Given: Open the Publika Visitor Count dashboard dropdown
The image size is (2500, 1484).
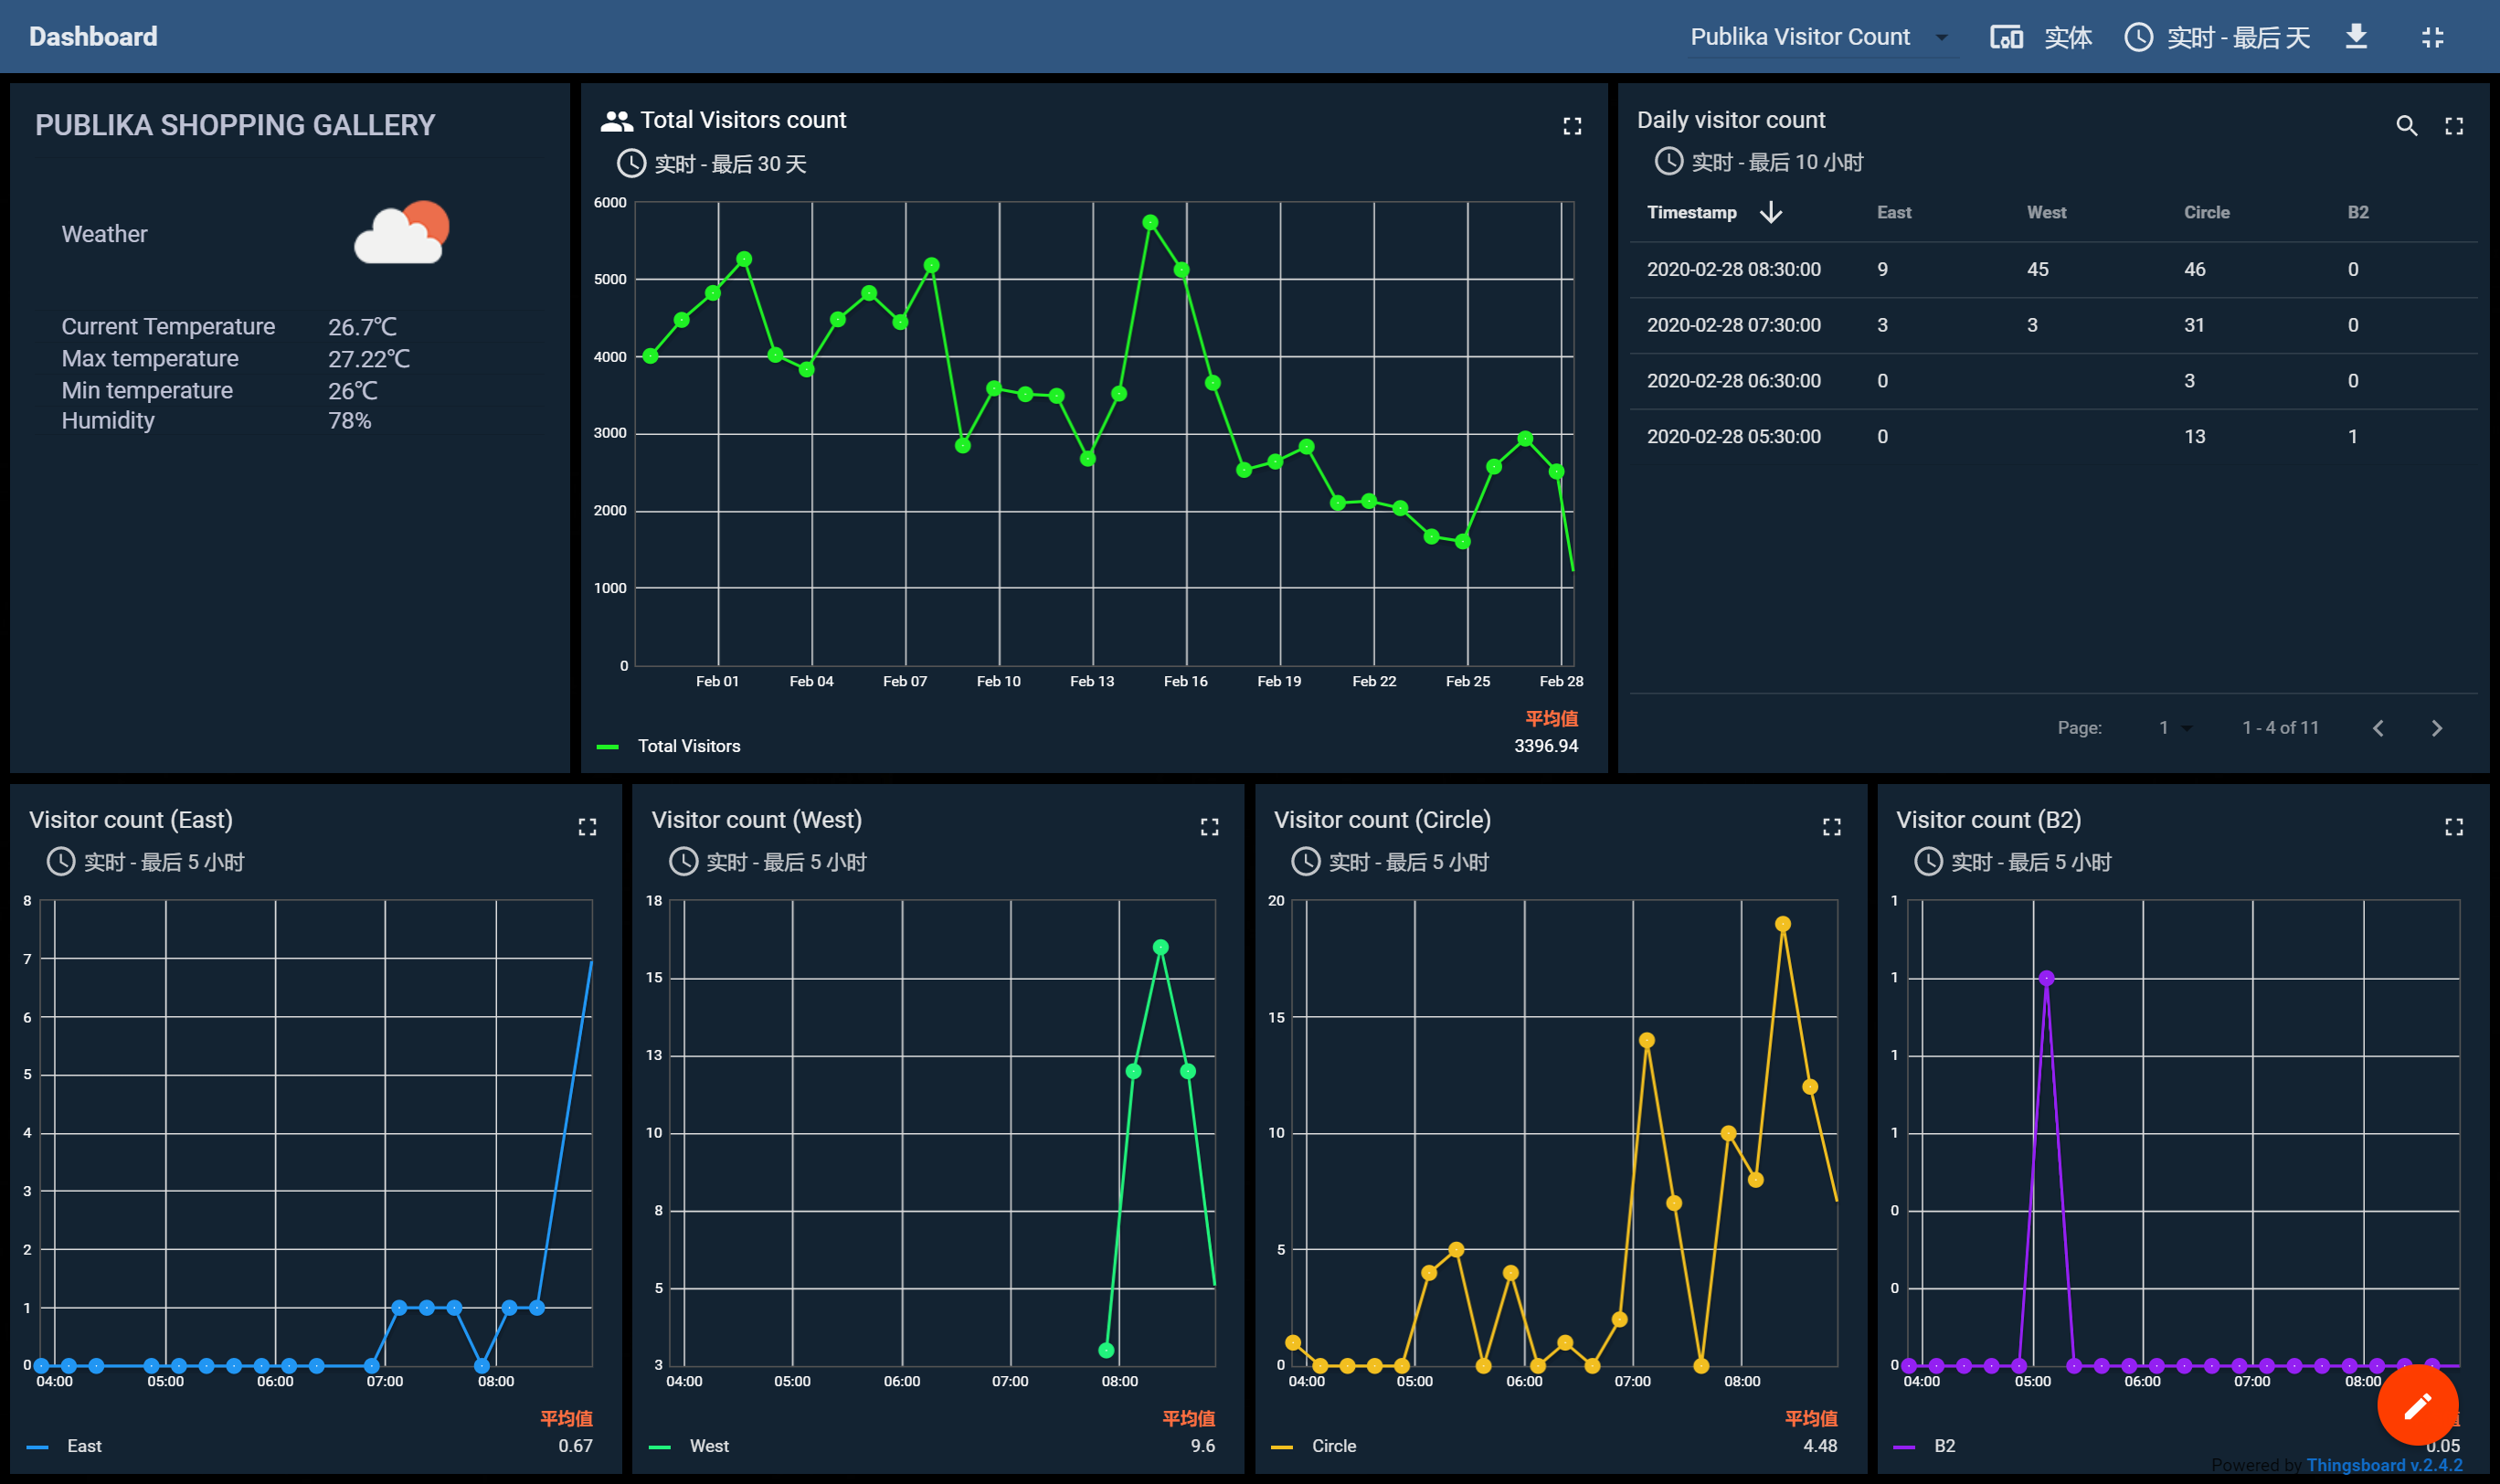Looking at the screenshot, I should (x=1821, y=37).
